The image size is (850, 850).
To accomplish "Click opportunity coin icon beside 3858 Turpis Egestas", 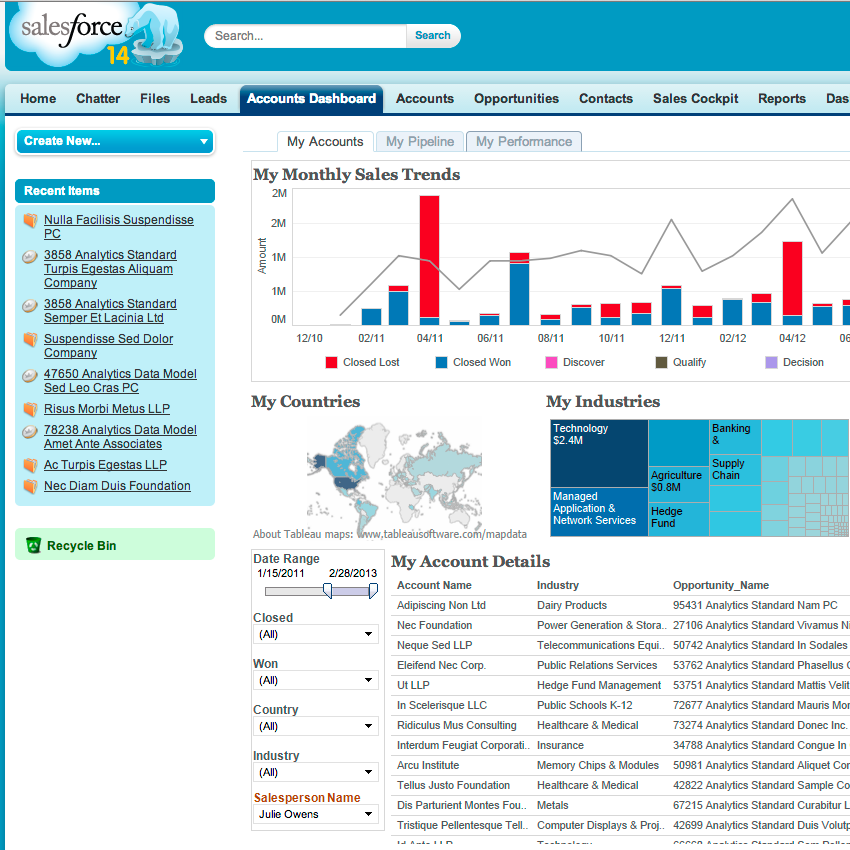I will tap(30, 256).
